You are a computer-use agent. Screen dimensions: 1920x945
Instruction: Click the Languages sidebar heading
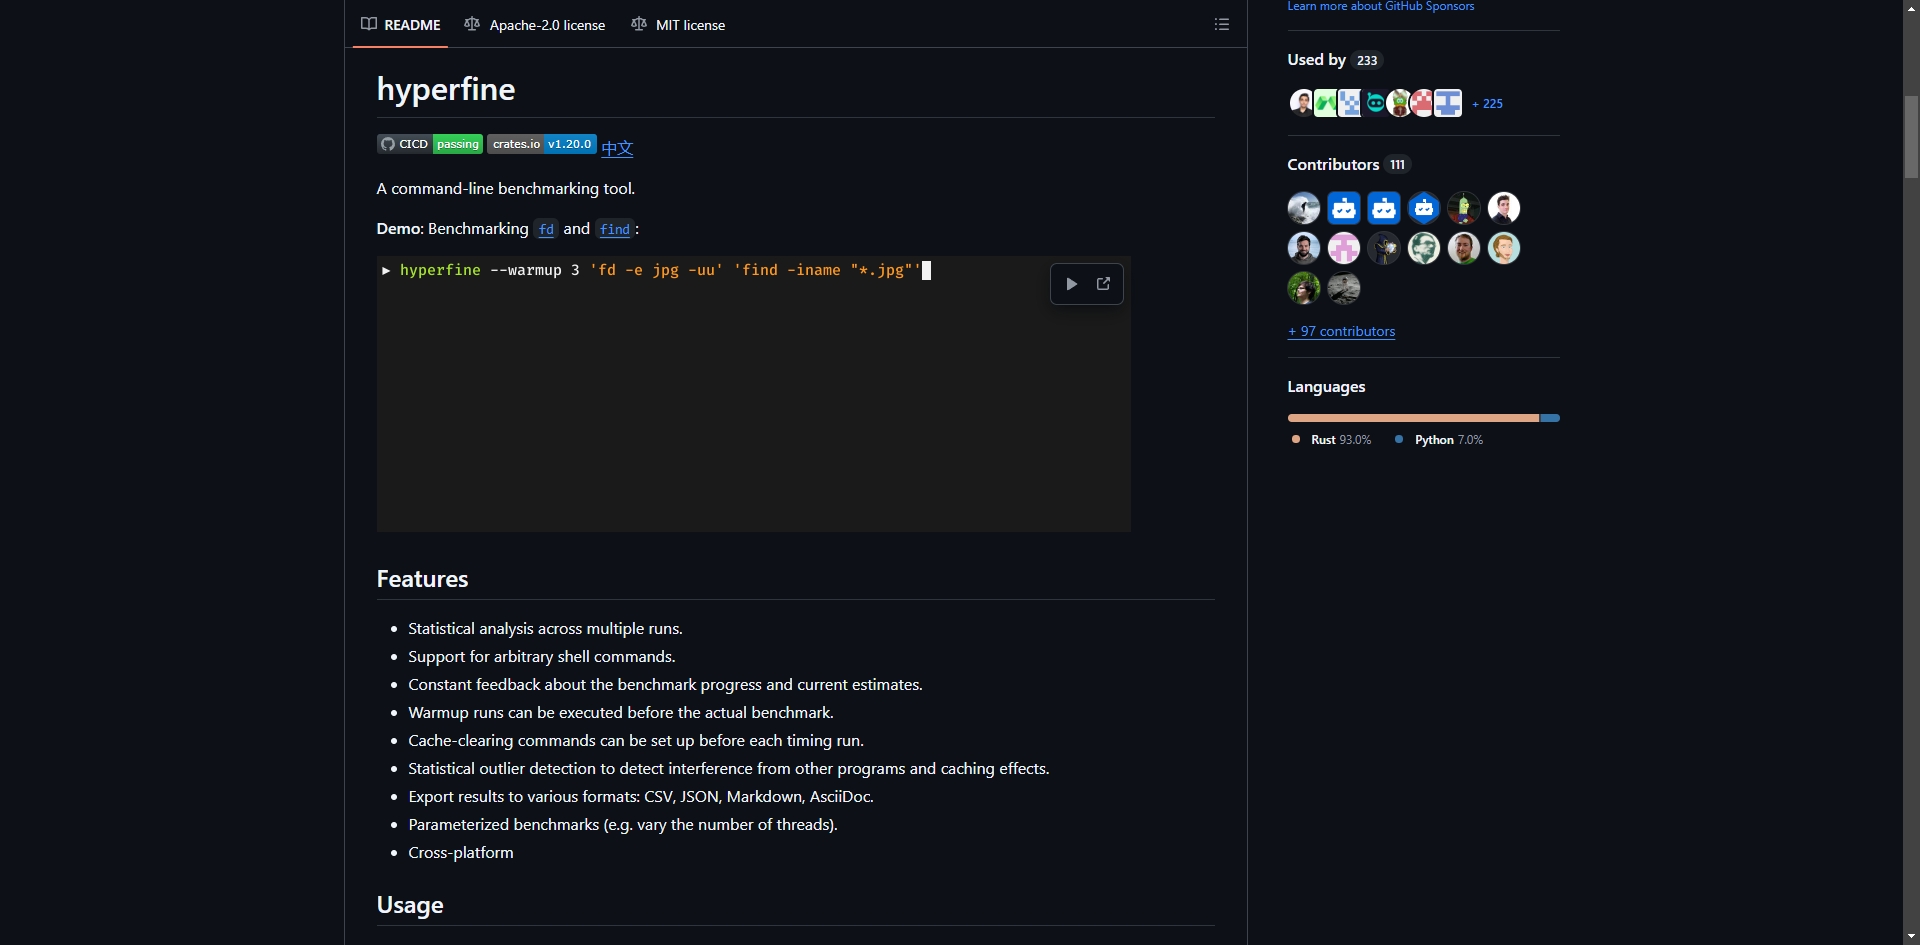(1326, 387)
